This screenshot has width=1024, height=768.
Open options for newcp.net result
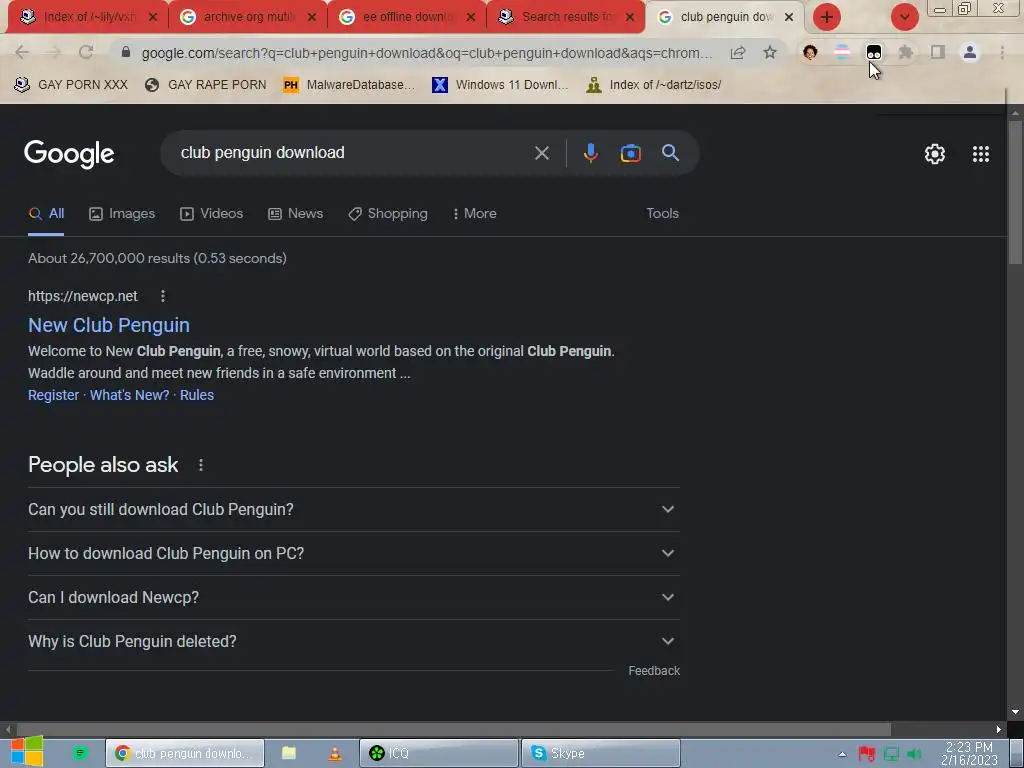163,296
